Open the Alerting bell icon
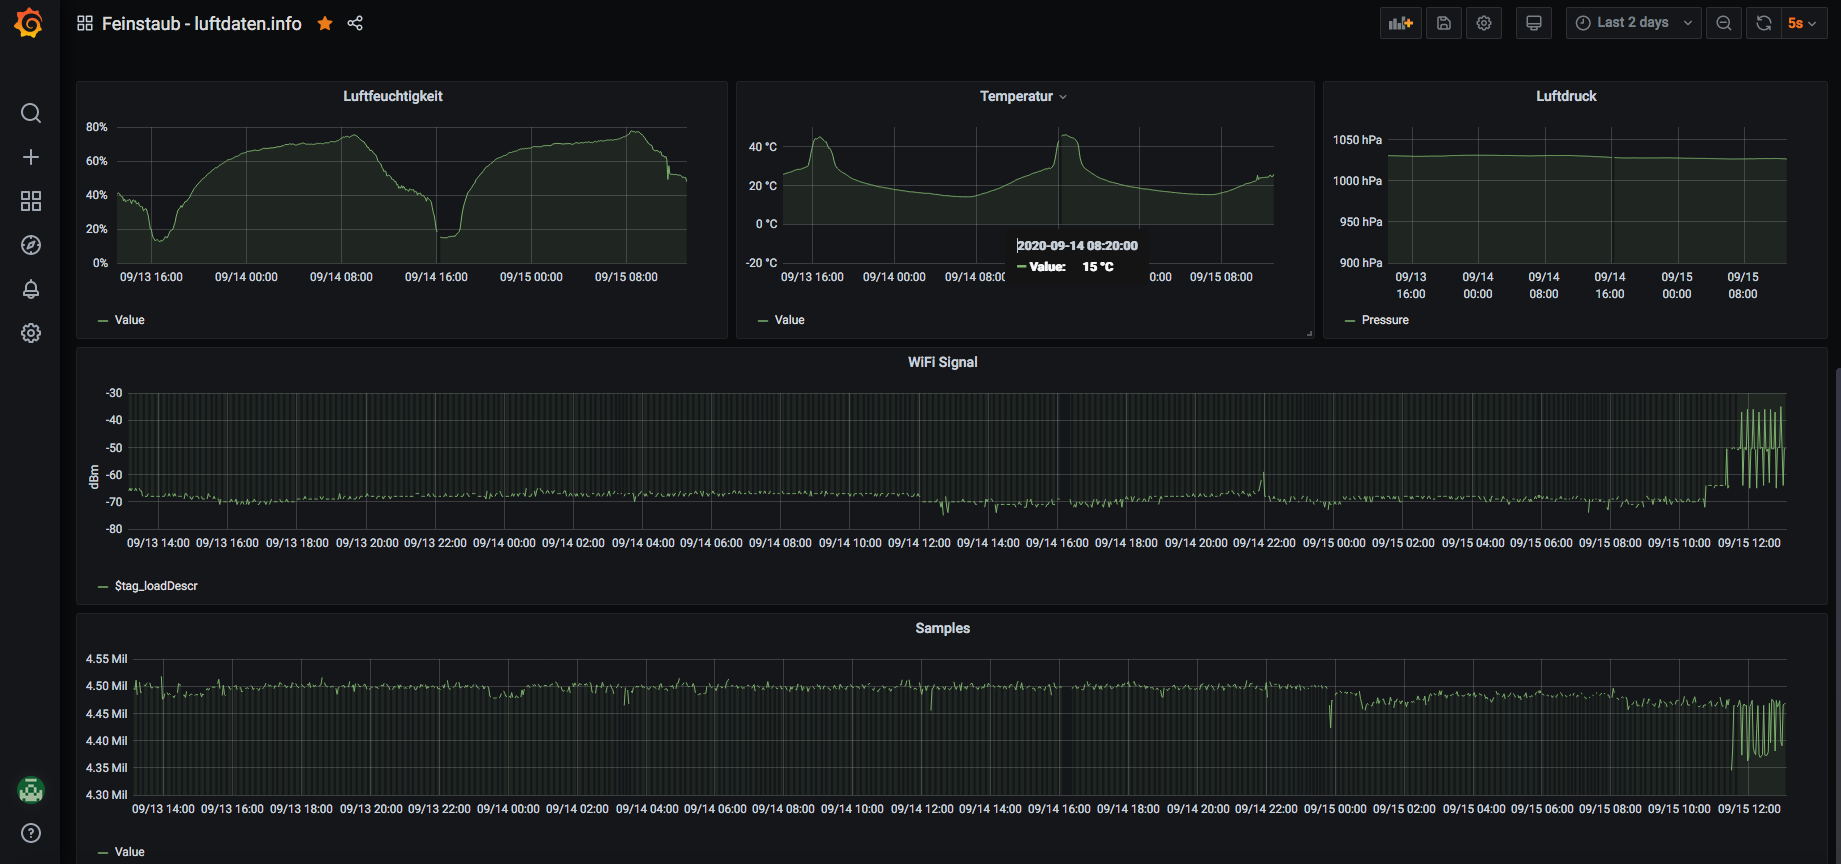Viewport: 1841px width, 864px height. (31, 289)
